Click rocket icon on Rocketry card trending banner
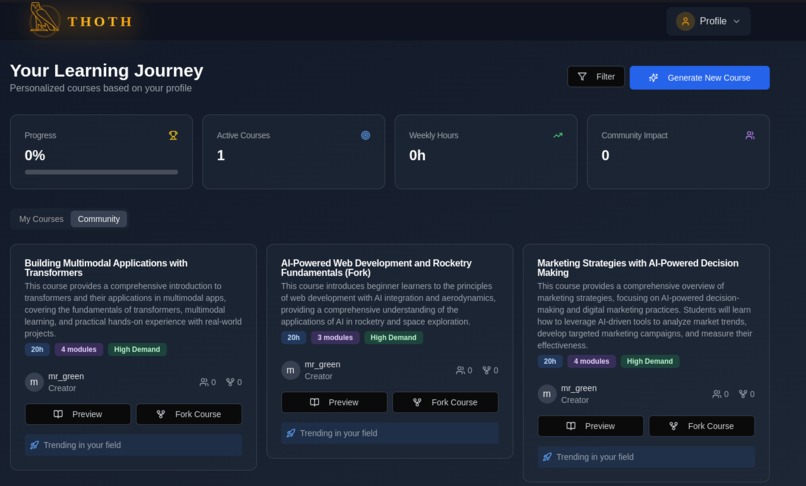Image resolution: width=806 pixels, height=486 pixels. click(291, 433)
